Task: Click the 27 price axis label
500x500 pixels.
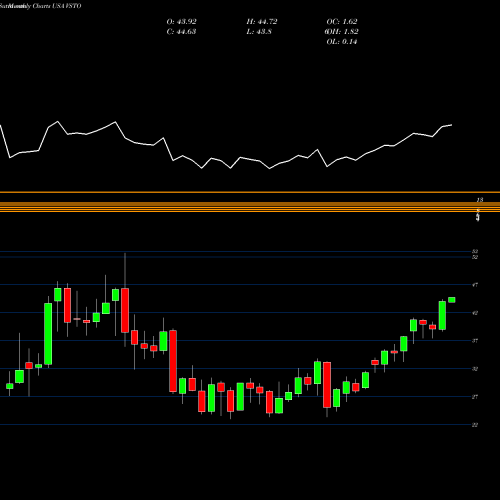Action: point(475,397)
